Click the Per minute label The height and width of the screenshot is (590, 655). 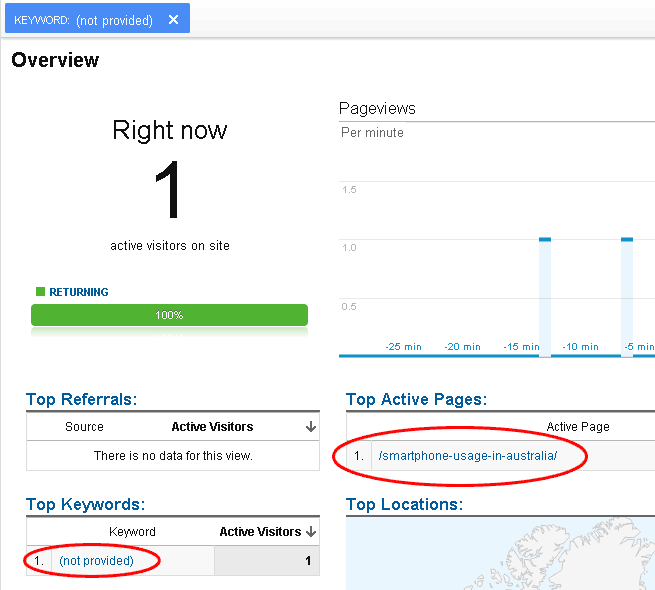coord(372,132)
